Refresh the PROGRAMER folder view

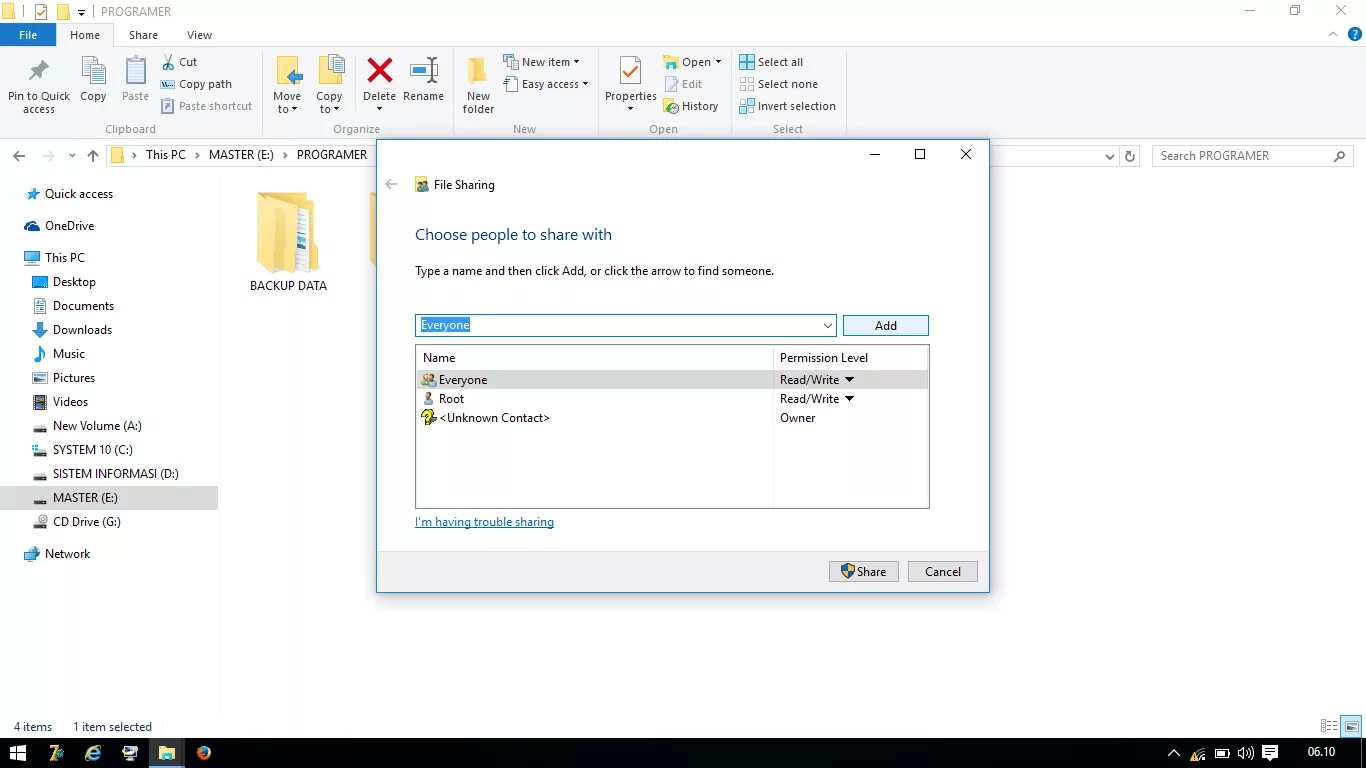(1130, 156)
